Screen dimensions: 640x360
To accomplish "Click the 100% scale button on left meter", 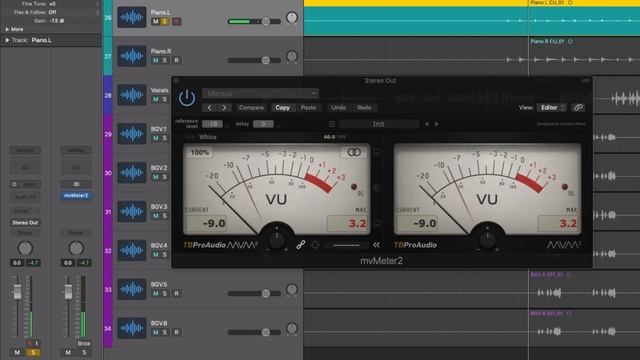I will click(x=200, y=152).
